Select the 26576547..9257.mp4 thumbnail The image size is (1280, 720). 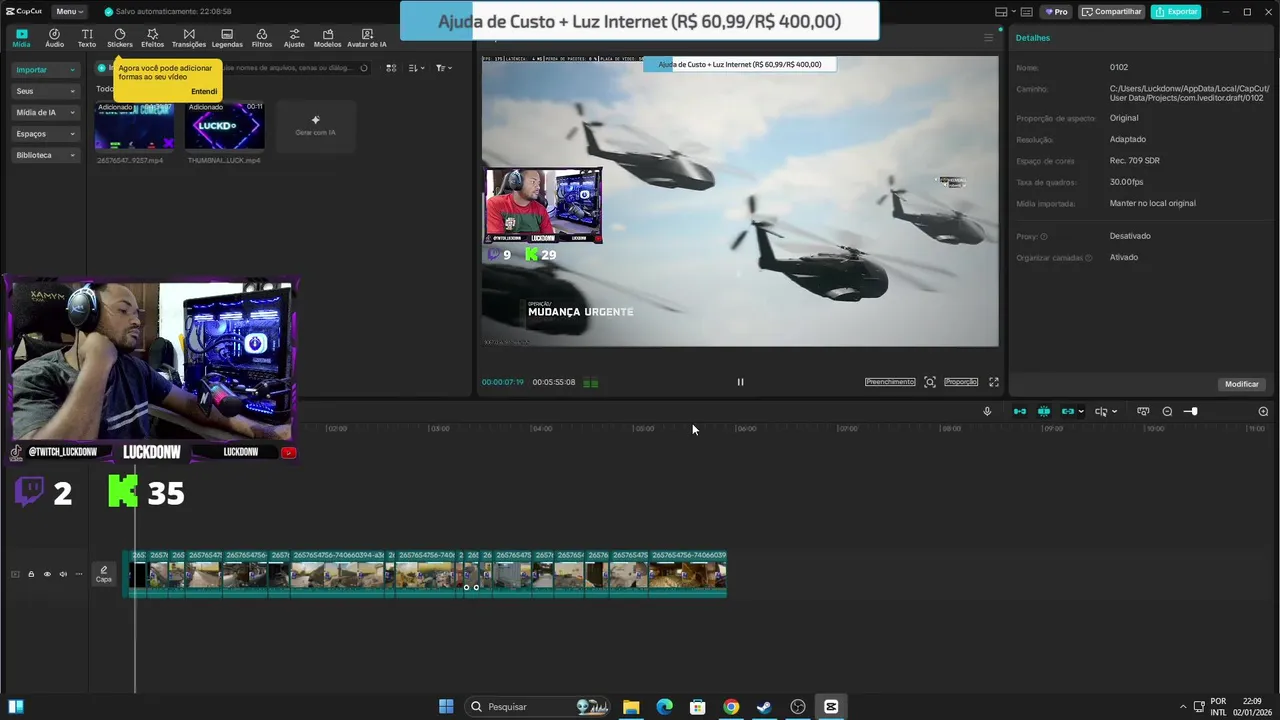pyautogui.click(x=134, y=126)
